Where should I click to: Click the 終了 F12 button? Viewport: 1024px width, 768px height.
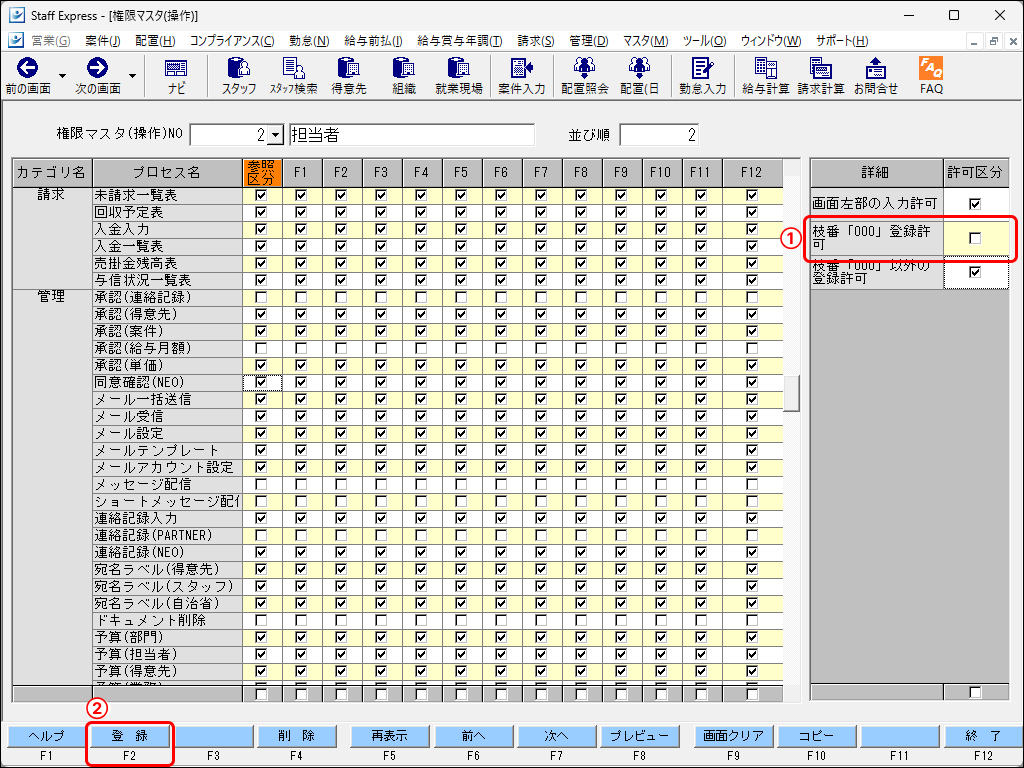click(983, 736)
